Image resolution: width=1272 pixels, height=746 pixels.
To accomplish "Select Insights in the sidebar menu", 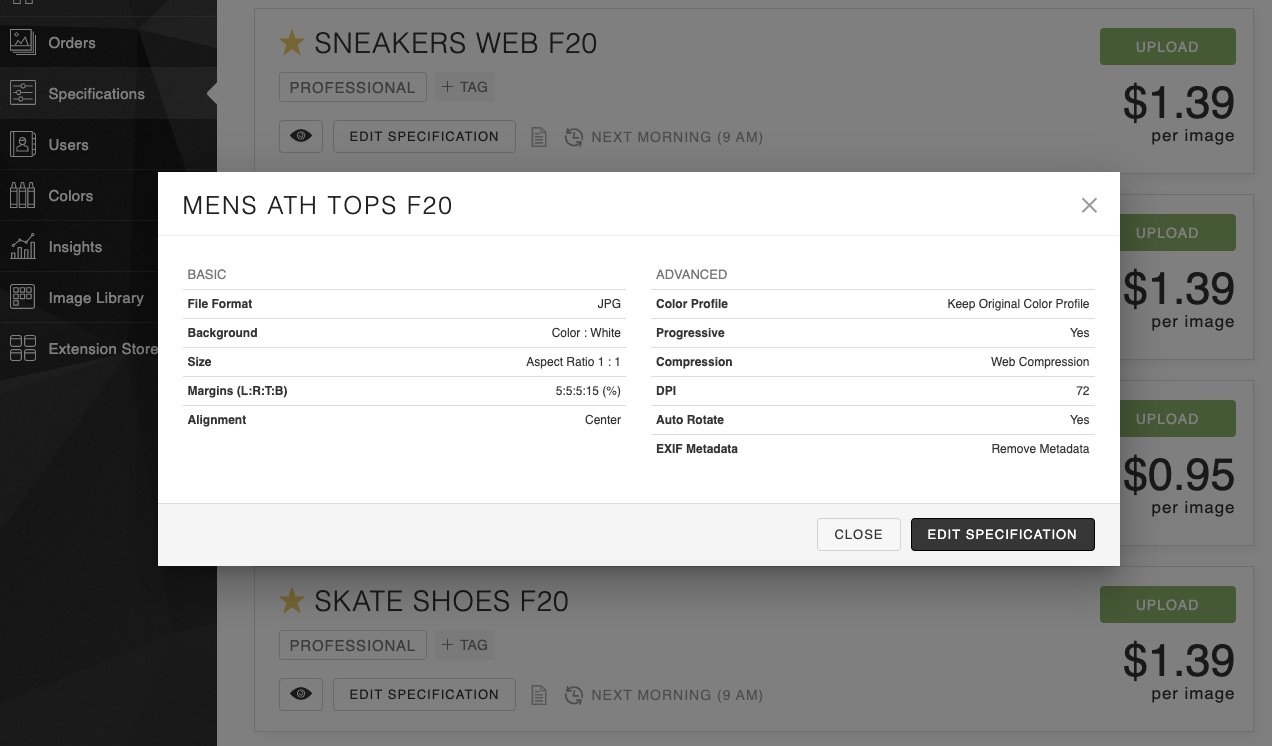I will pos(75,247).
